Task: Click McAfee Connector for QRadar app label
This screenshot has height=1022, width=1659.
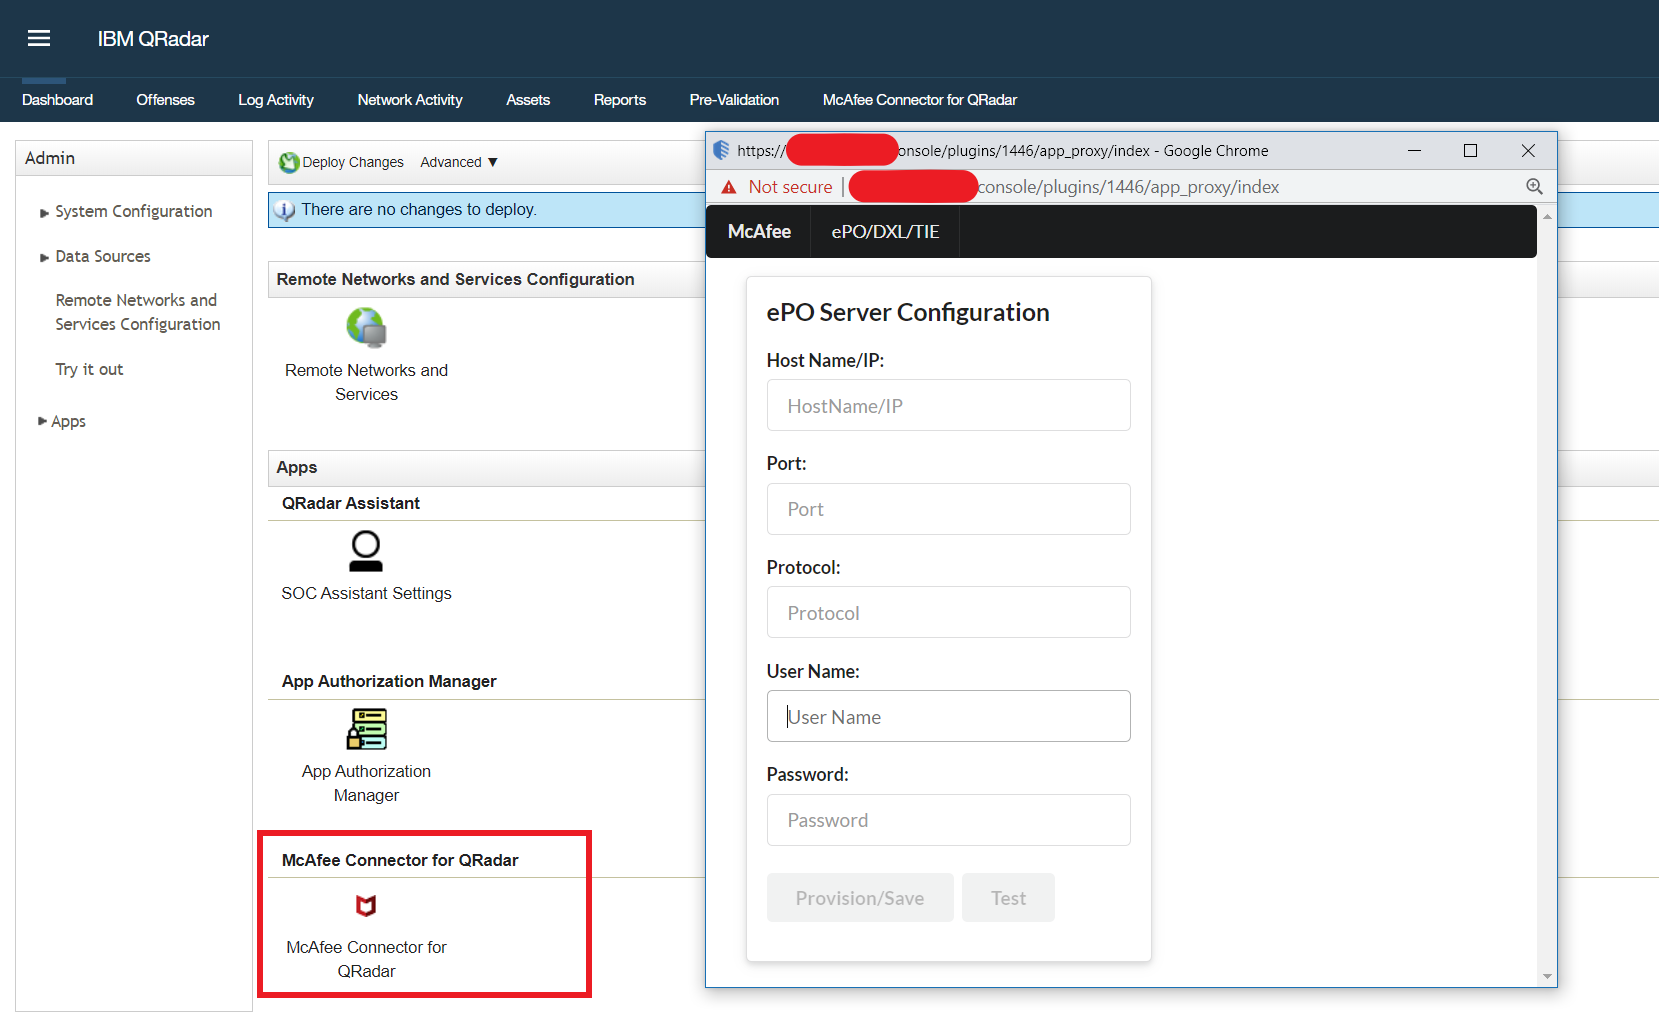Action: point(366,959)
